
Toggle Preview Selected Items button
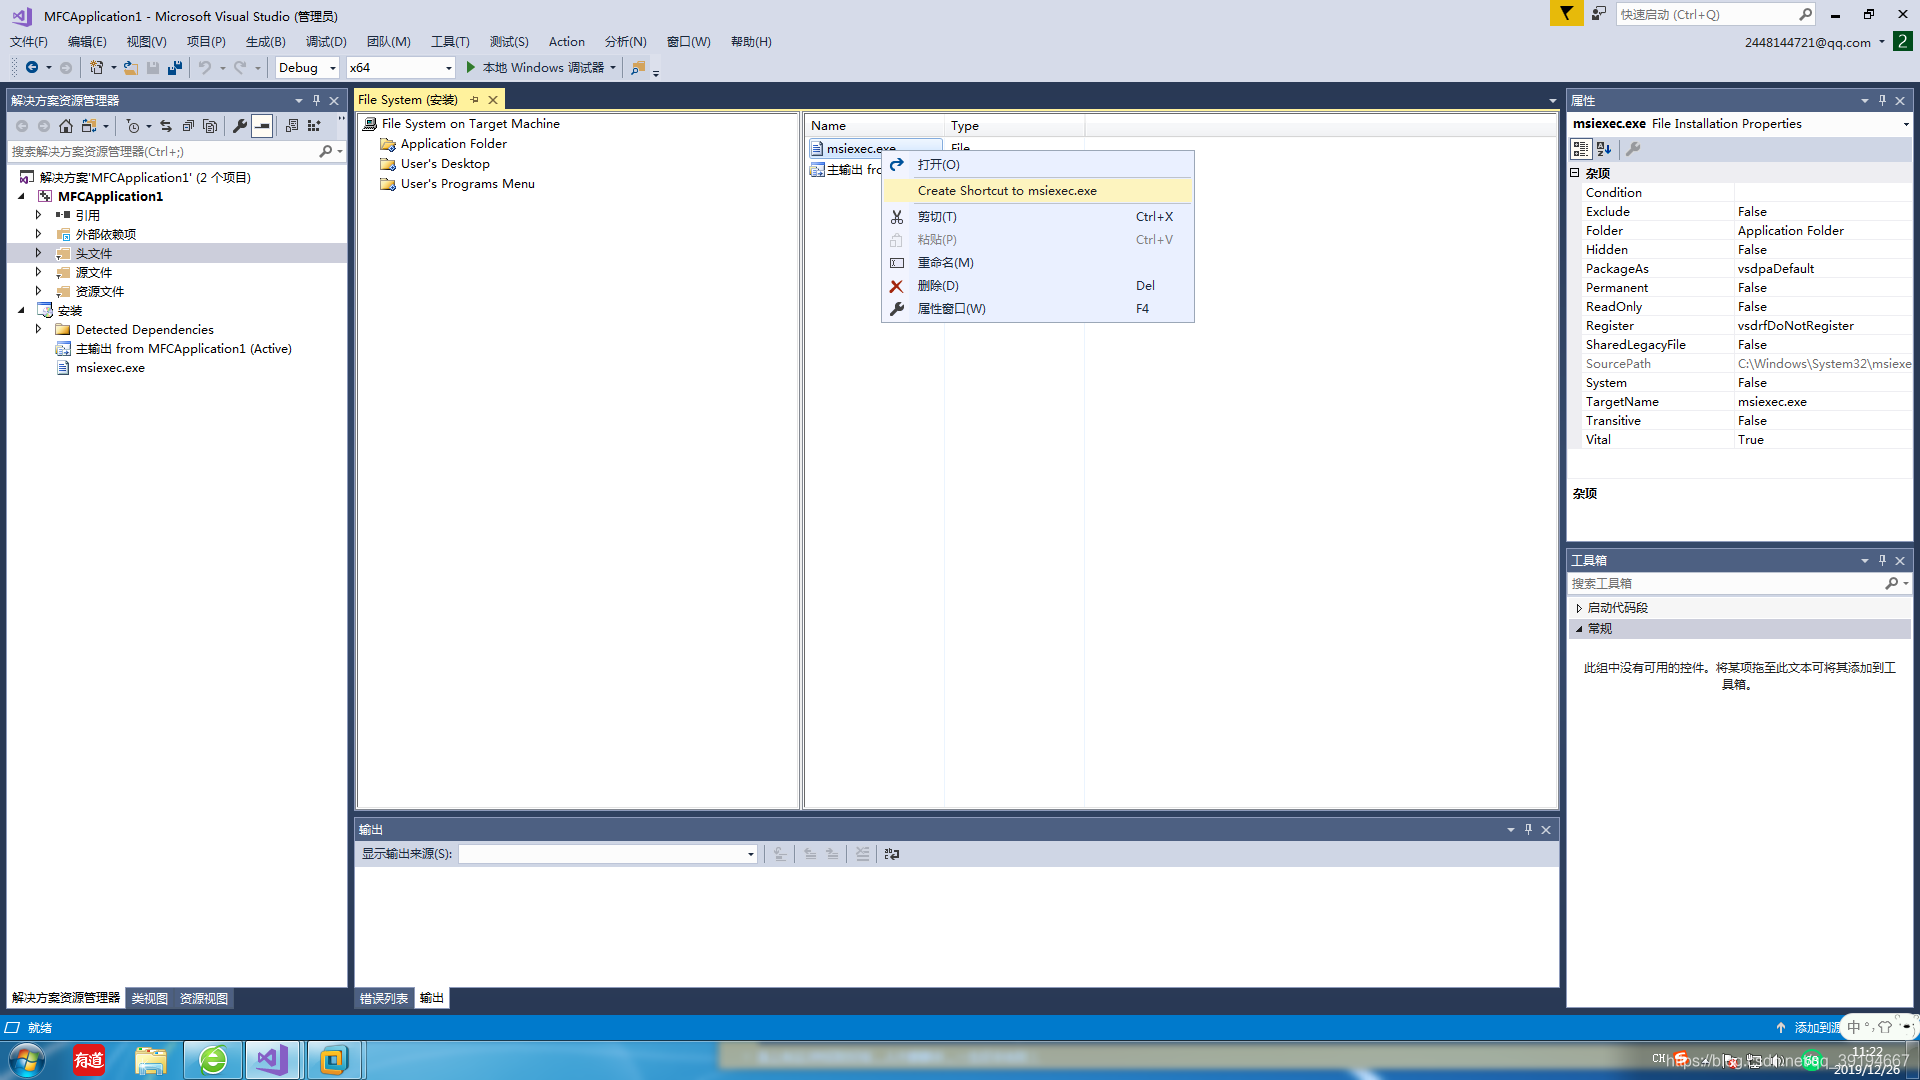tap(262, 126)
